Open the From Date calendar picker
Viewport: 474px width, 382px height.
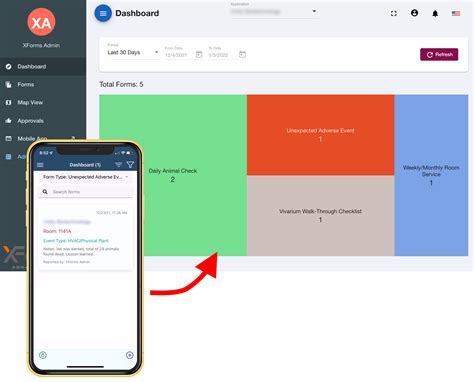point(199,54)
